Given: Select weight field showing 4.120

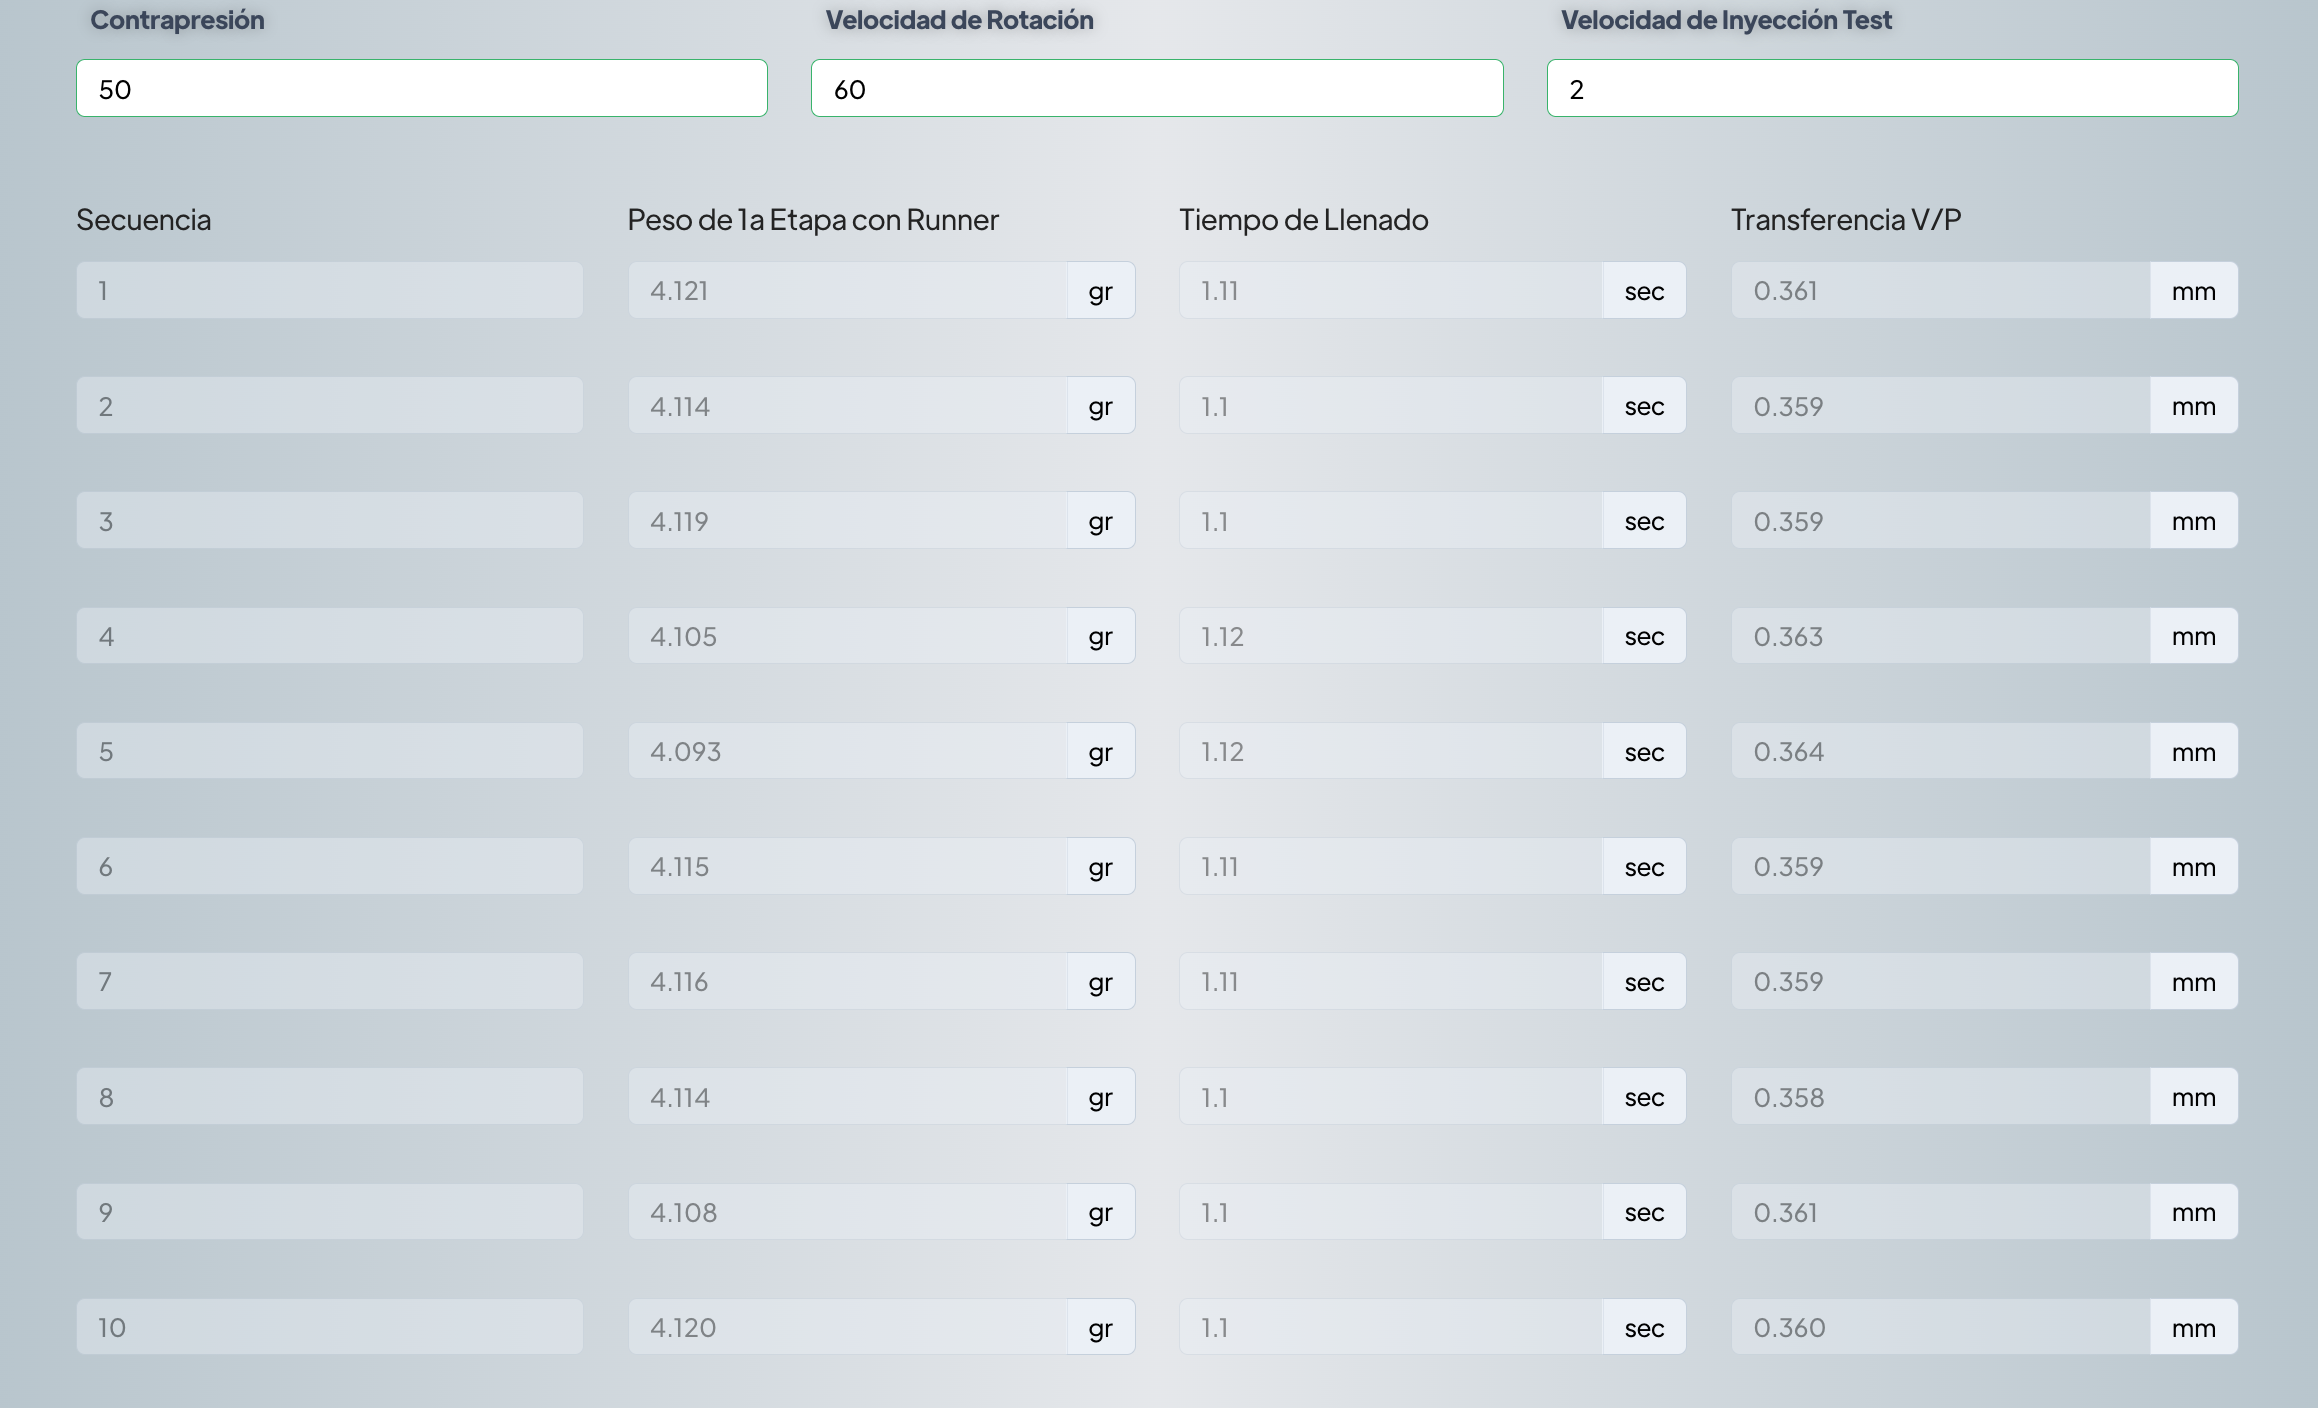Looking at the screenshot, I should tap(847, 1327).
